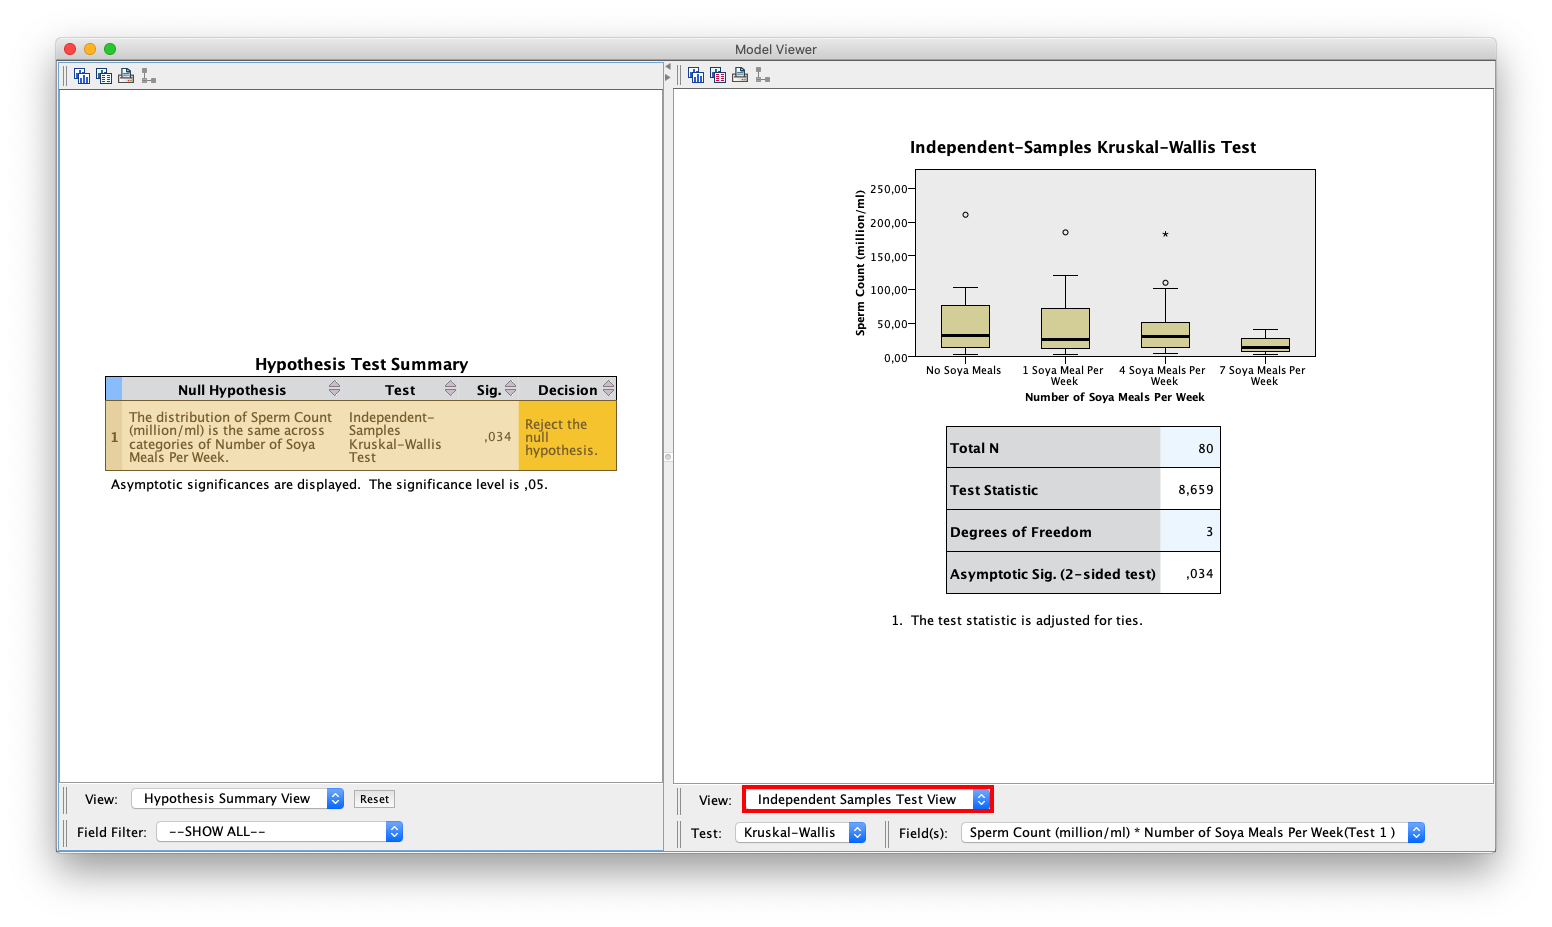Viewport: 1552px width, 927px height.
Task: Click the print icon in left panel toolbar
Action: [x=126, y=76]
